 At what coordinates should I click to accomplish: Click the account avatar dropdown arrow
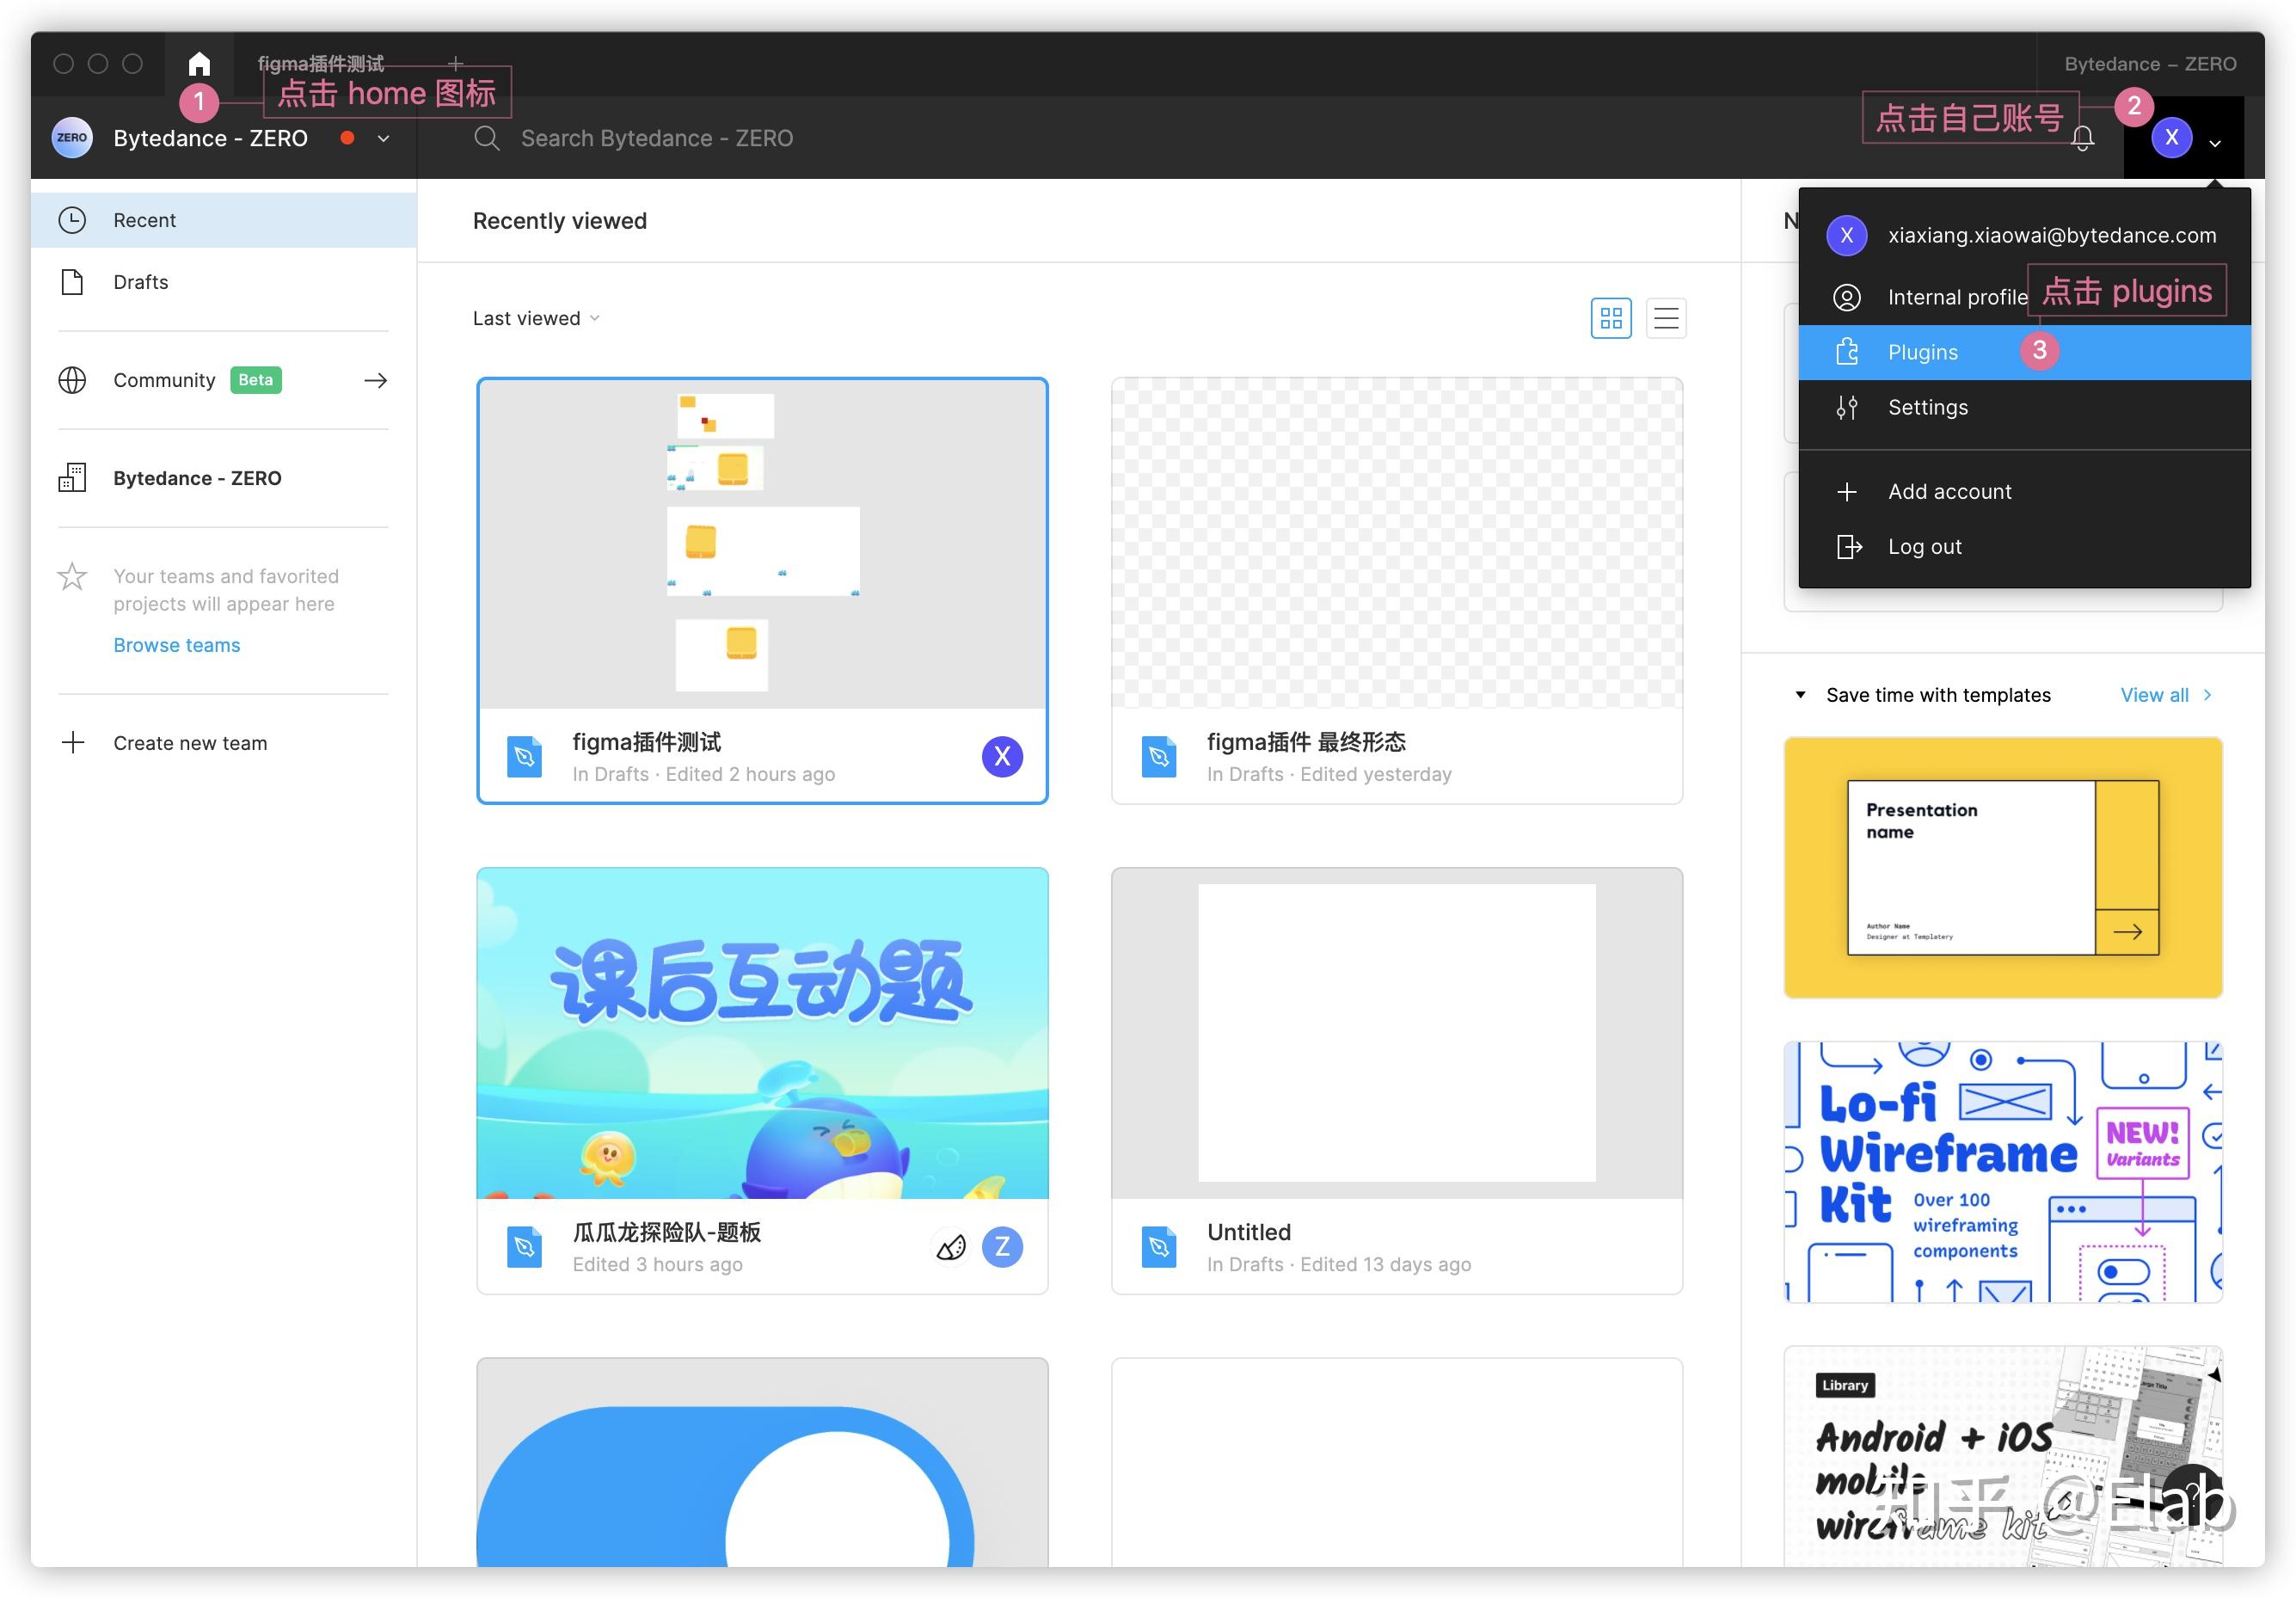click(x=2215, y=143)
